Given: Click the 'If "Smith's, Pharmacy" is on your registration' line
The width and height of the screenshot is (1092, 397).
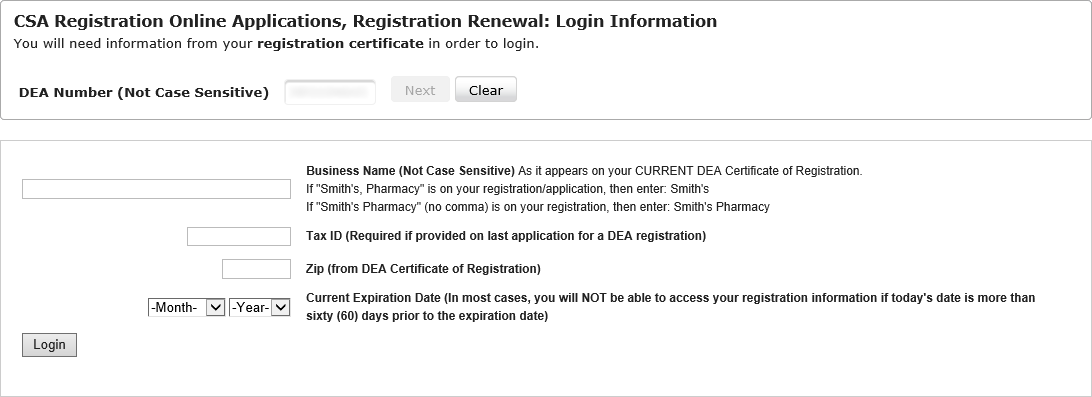Looking at the screenshot, I should click(x=508, y=189).
